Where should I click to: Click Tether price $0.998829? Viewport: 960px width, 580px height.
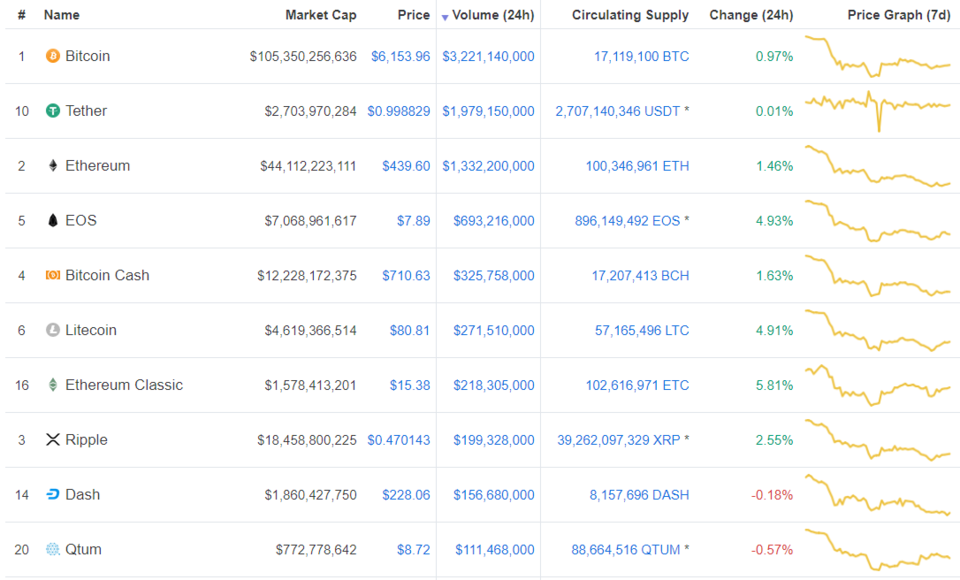(x=399, y=111)
